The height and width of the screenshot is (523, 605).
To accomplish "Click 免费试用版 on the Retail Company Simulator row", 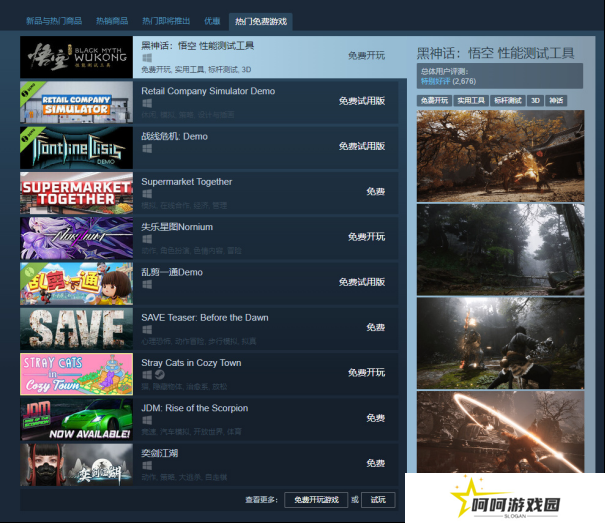I will pos(362,101).
